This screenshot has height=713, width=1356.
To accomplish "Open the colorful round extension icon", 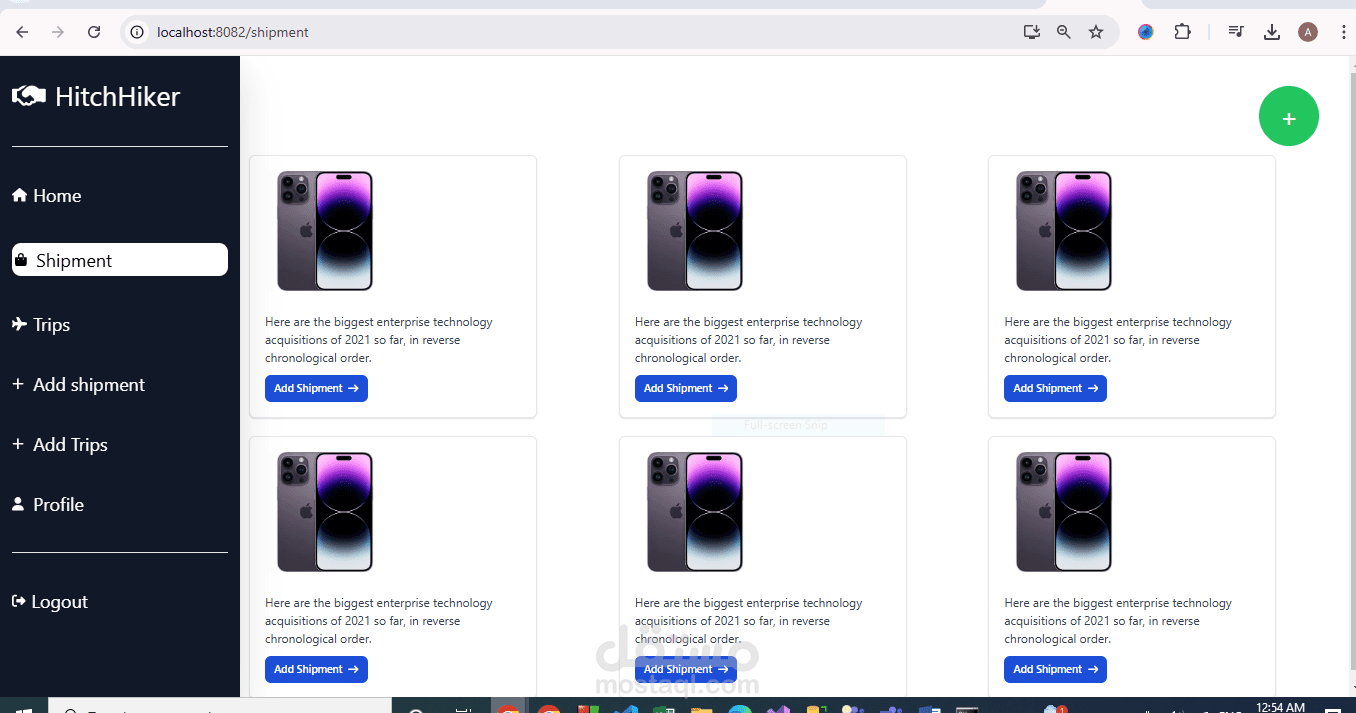I will 1146,32.
